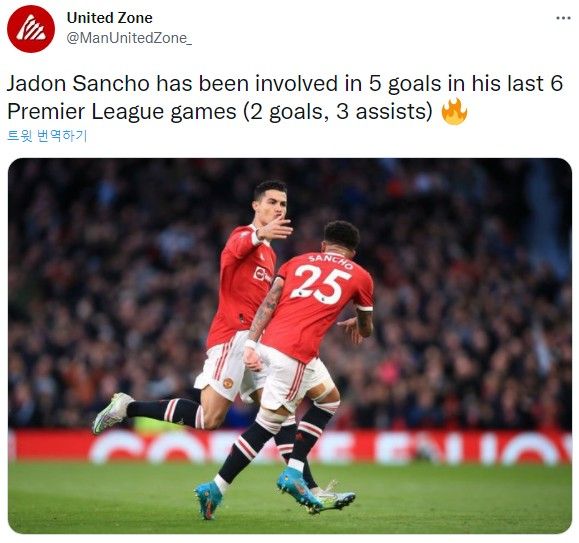Click the outstretched hand blowing a kiss
The height and width of the screenshot is (543, 579).
tap(275, 228)
